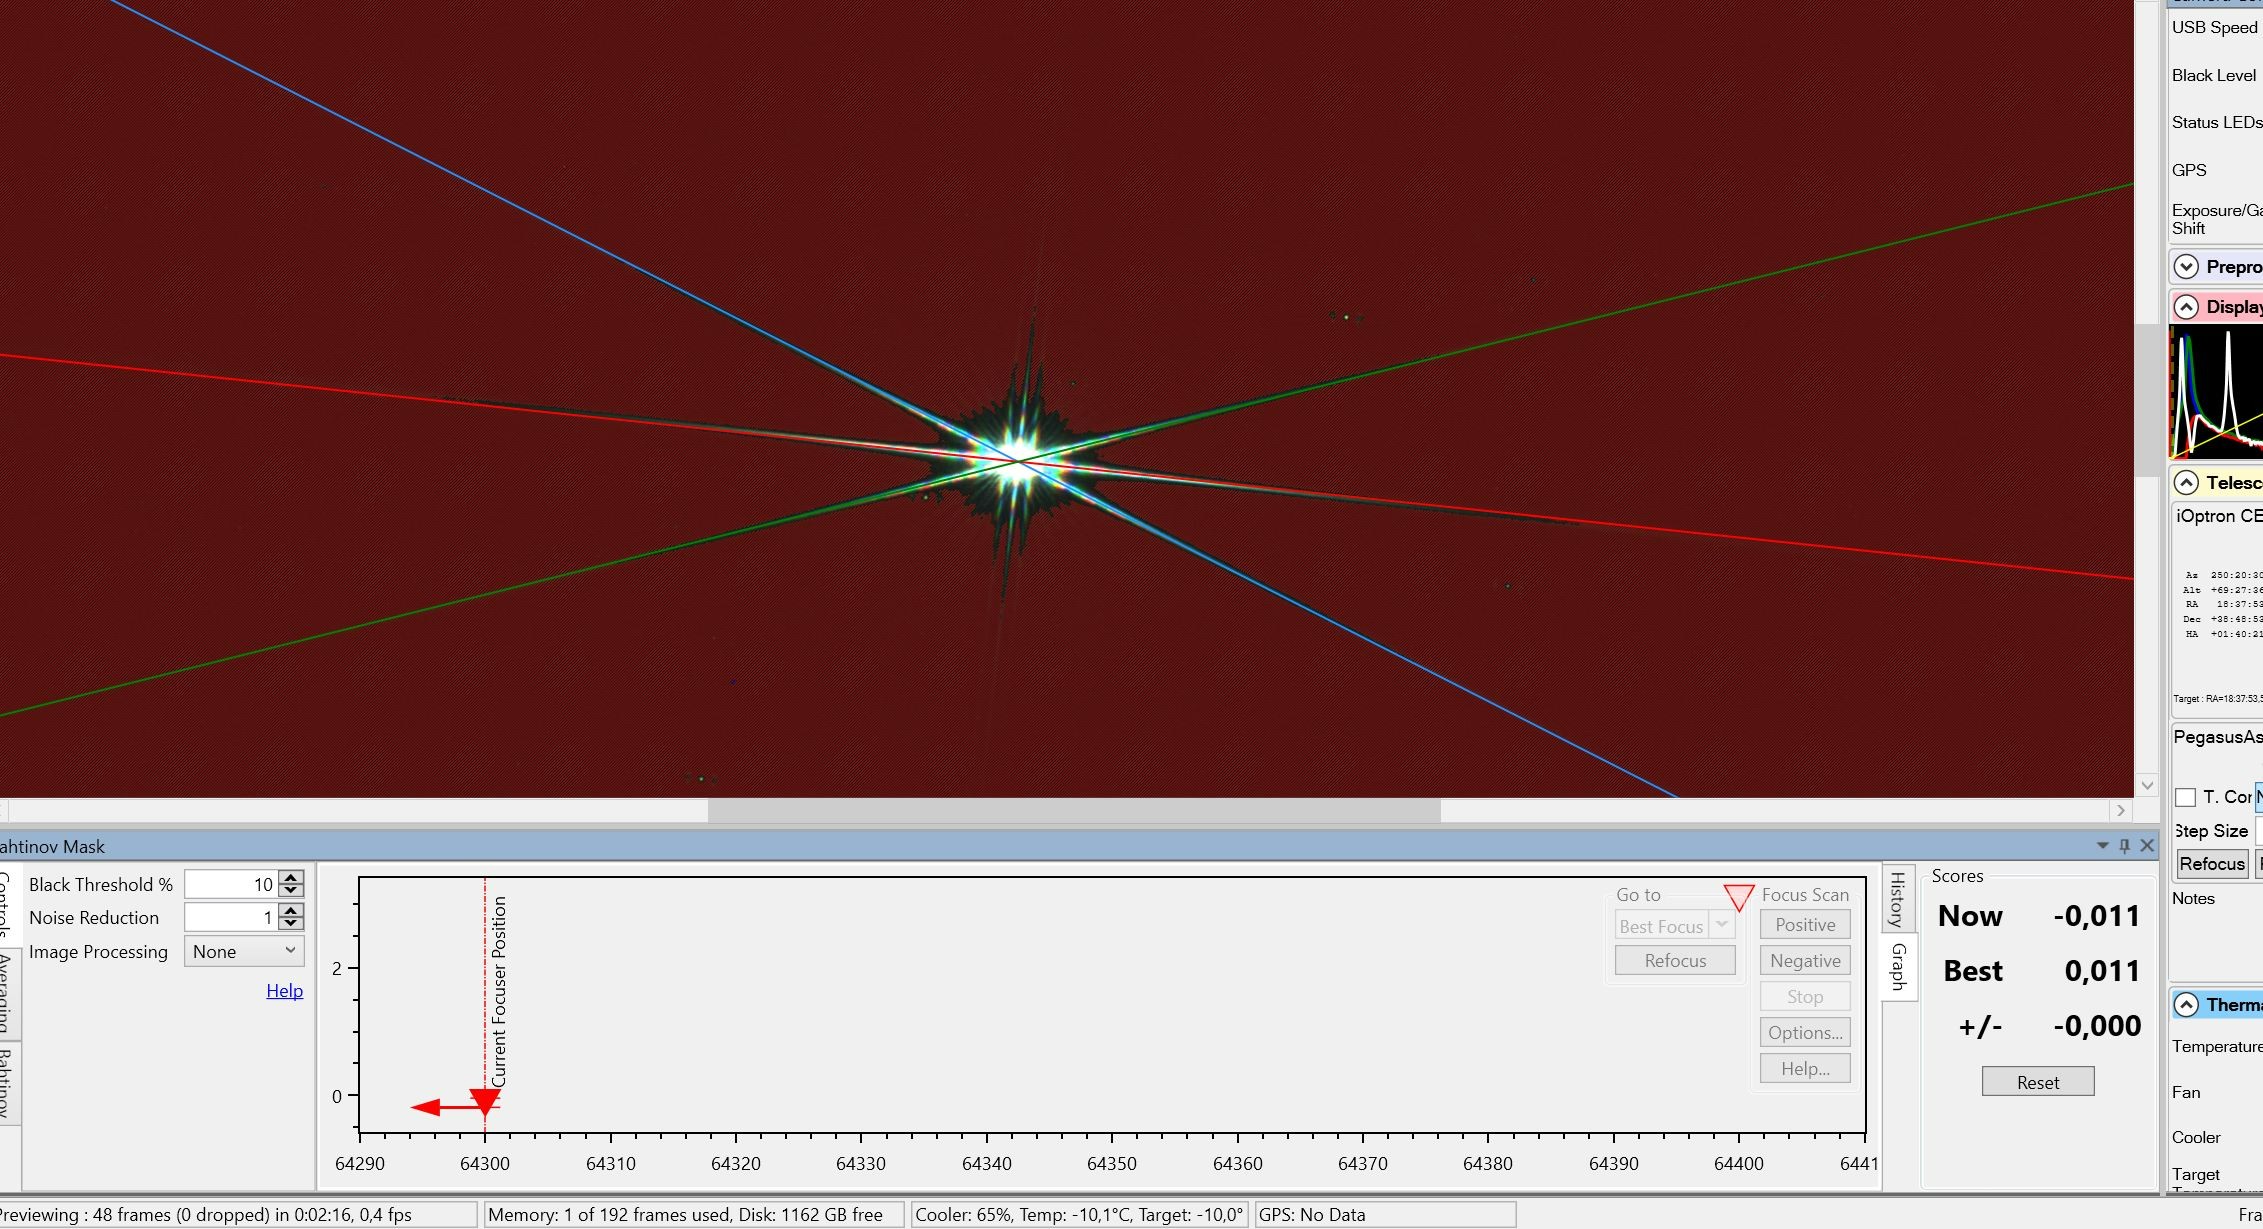Click the Negative focus scan button
The image size is (2263, 1229).
coord(1805,961)
